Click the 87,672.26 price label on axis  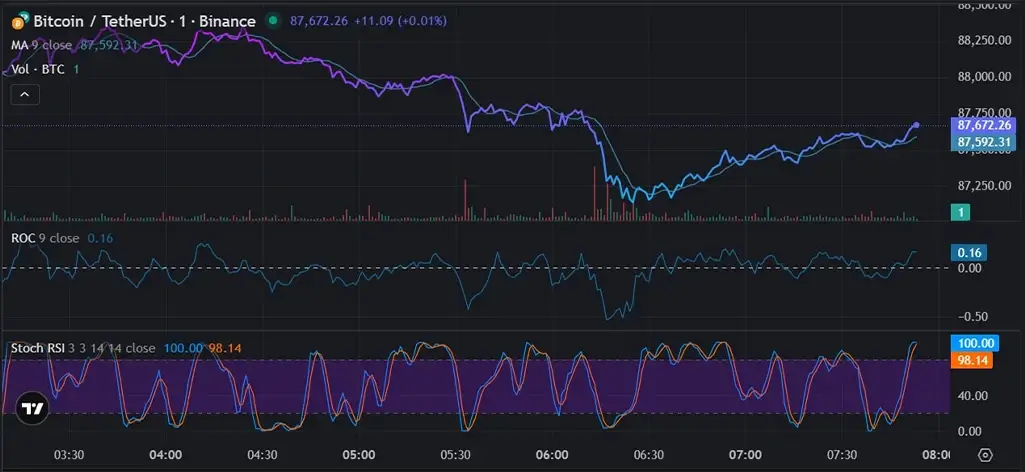click(x=985, y=126)
